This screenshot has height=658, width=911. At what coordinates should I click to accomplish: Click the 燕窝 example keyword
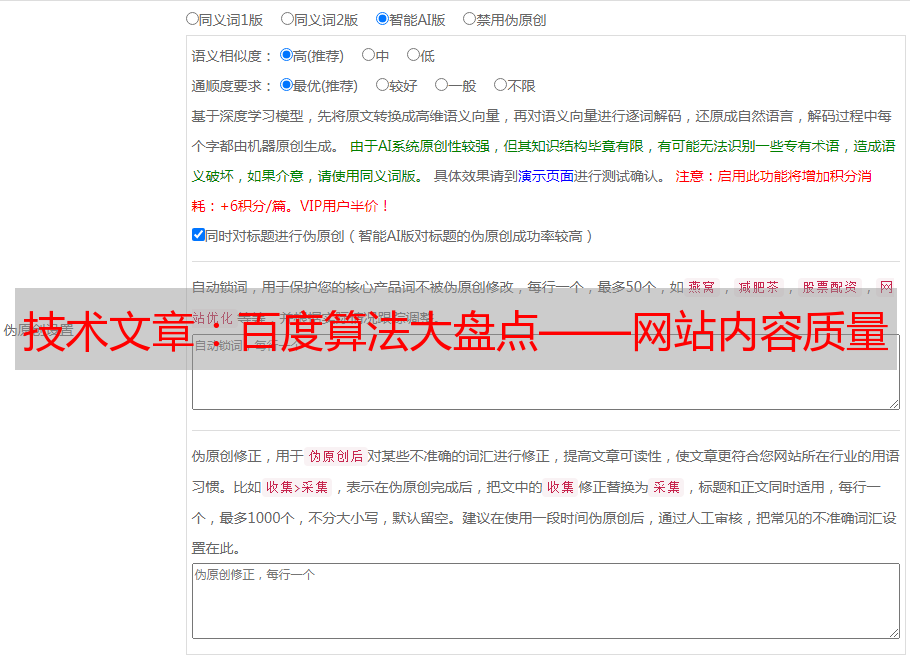coord(702,287)
